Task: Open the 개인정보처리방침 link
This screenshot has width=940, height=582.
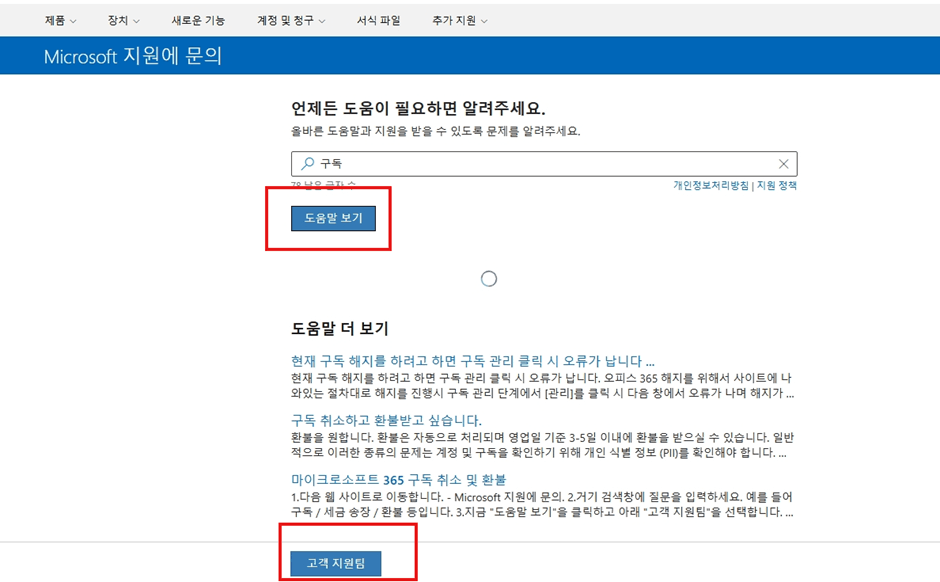Action: 710,185
